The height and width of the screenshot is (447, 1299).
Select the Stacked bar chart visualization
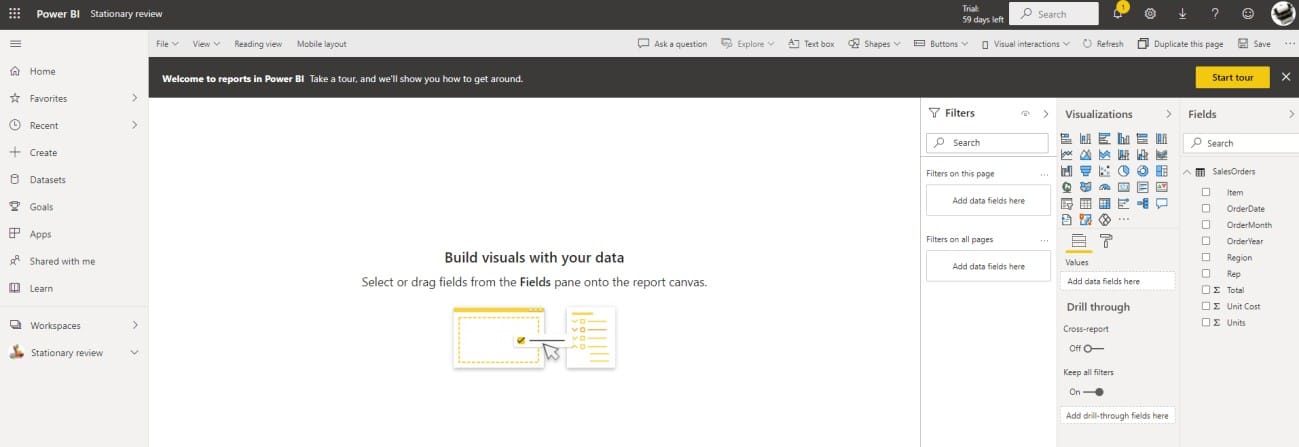pyautogui.click(x=1067, y=138)
